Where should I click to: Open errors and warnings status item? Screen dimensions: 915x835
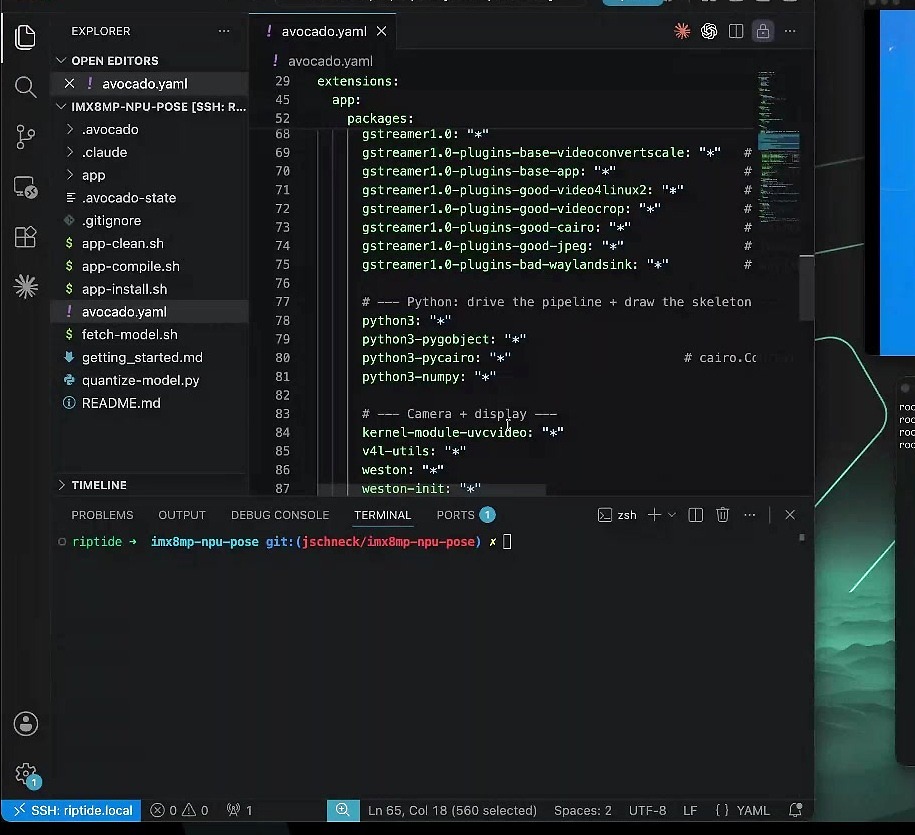[179, 810]
